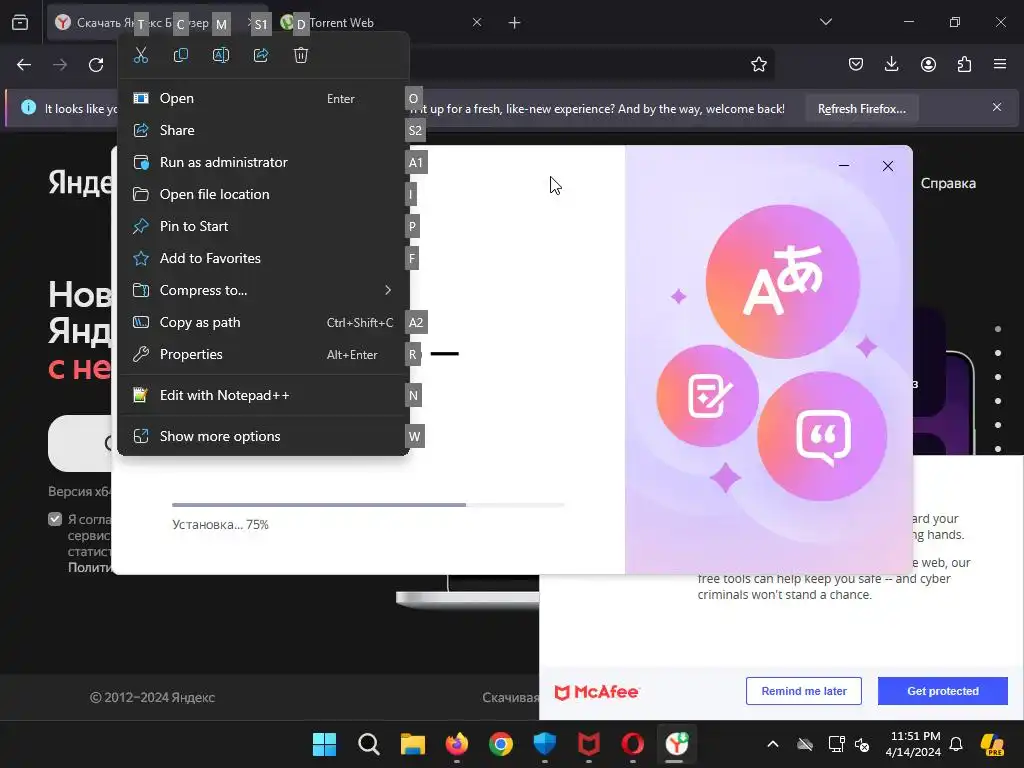The width and height of the screenshot is (1024, 768).
Task: Open Properties from the context menu
Action: pyautogui.click(x=263, y=355)
